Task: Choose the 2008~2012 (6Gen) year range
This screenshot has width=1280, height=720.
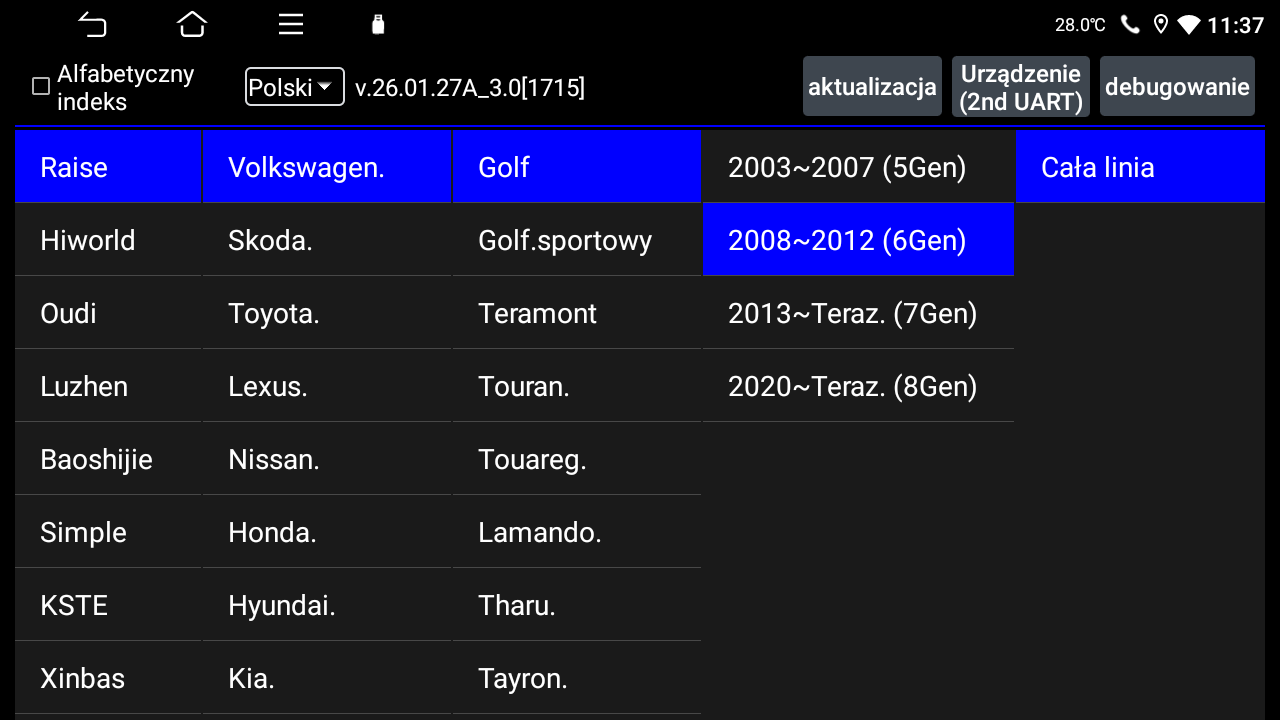Action: click(x=858, y=240)
